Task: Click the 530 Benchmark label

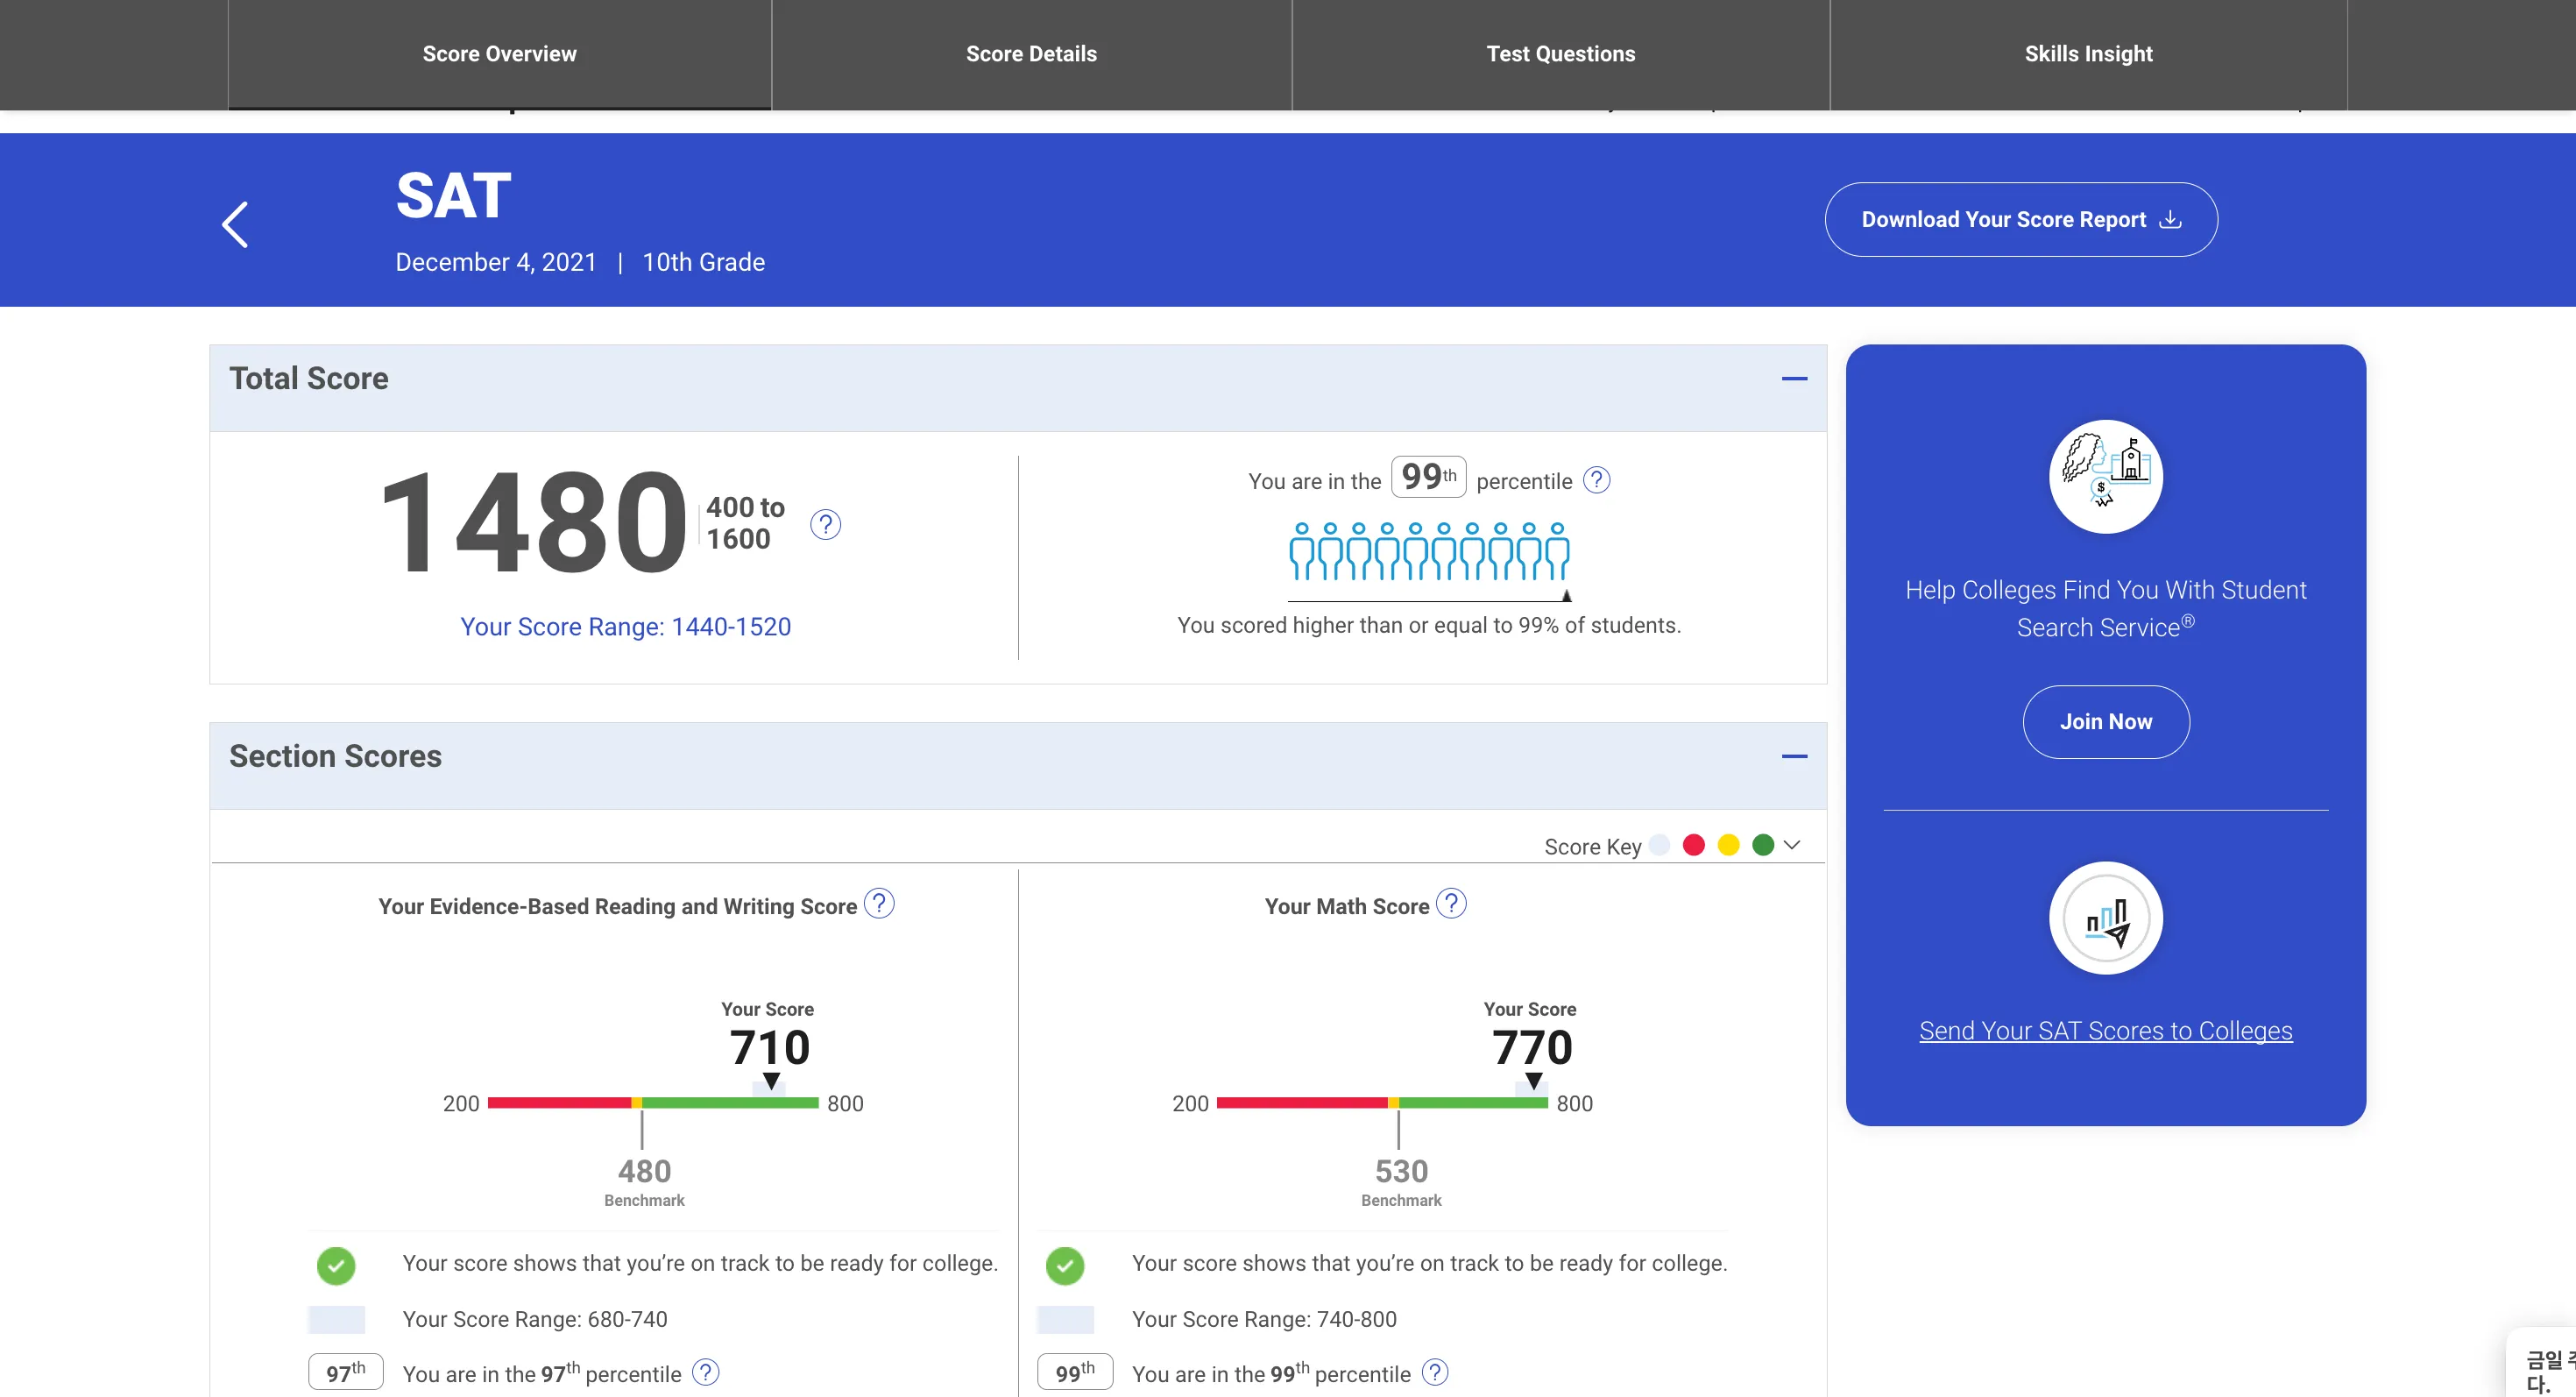Action: click(x=1401, y=1182)
